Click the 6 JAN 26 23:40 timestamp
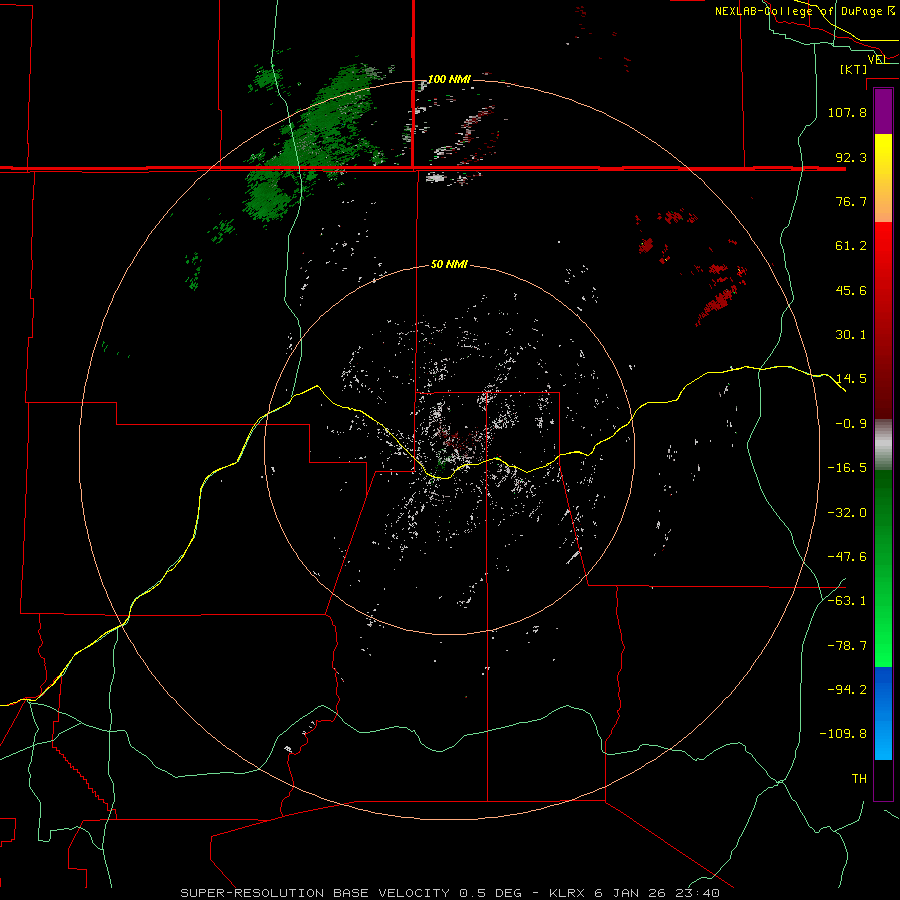 (x=657, y=893)
